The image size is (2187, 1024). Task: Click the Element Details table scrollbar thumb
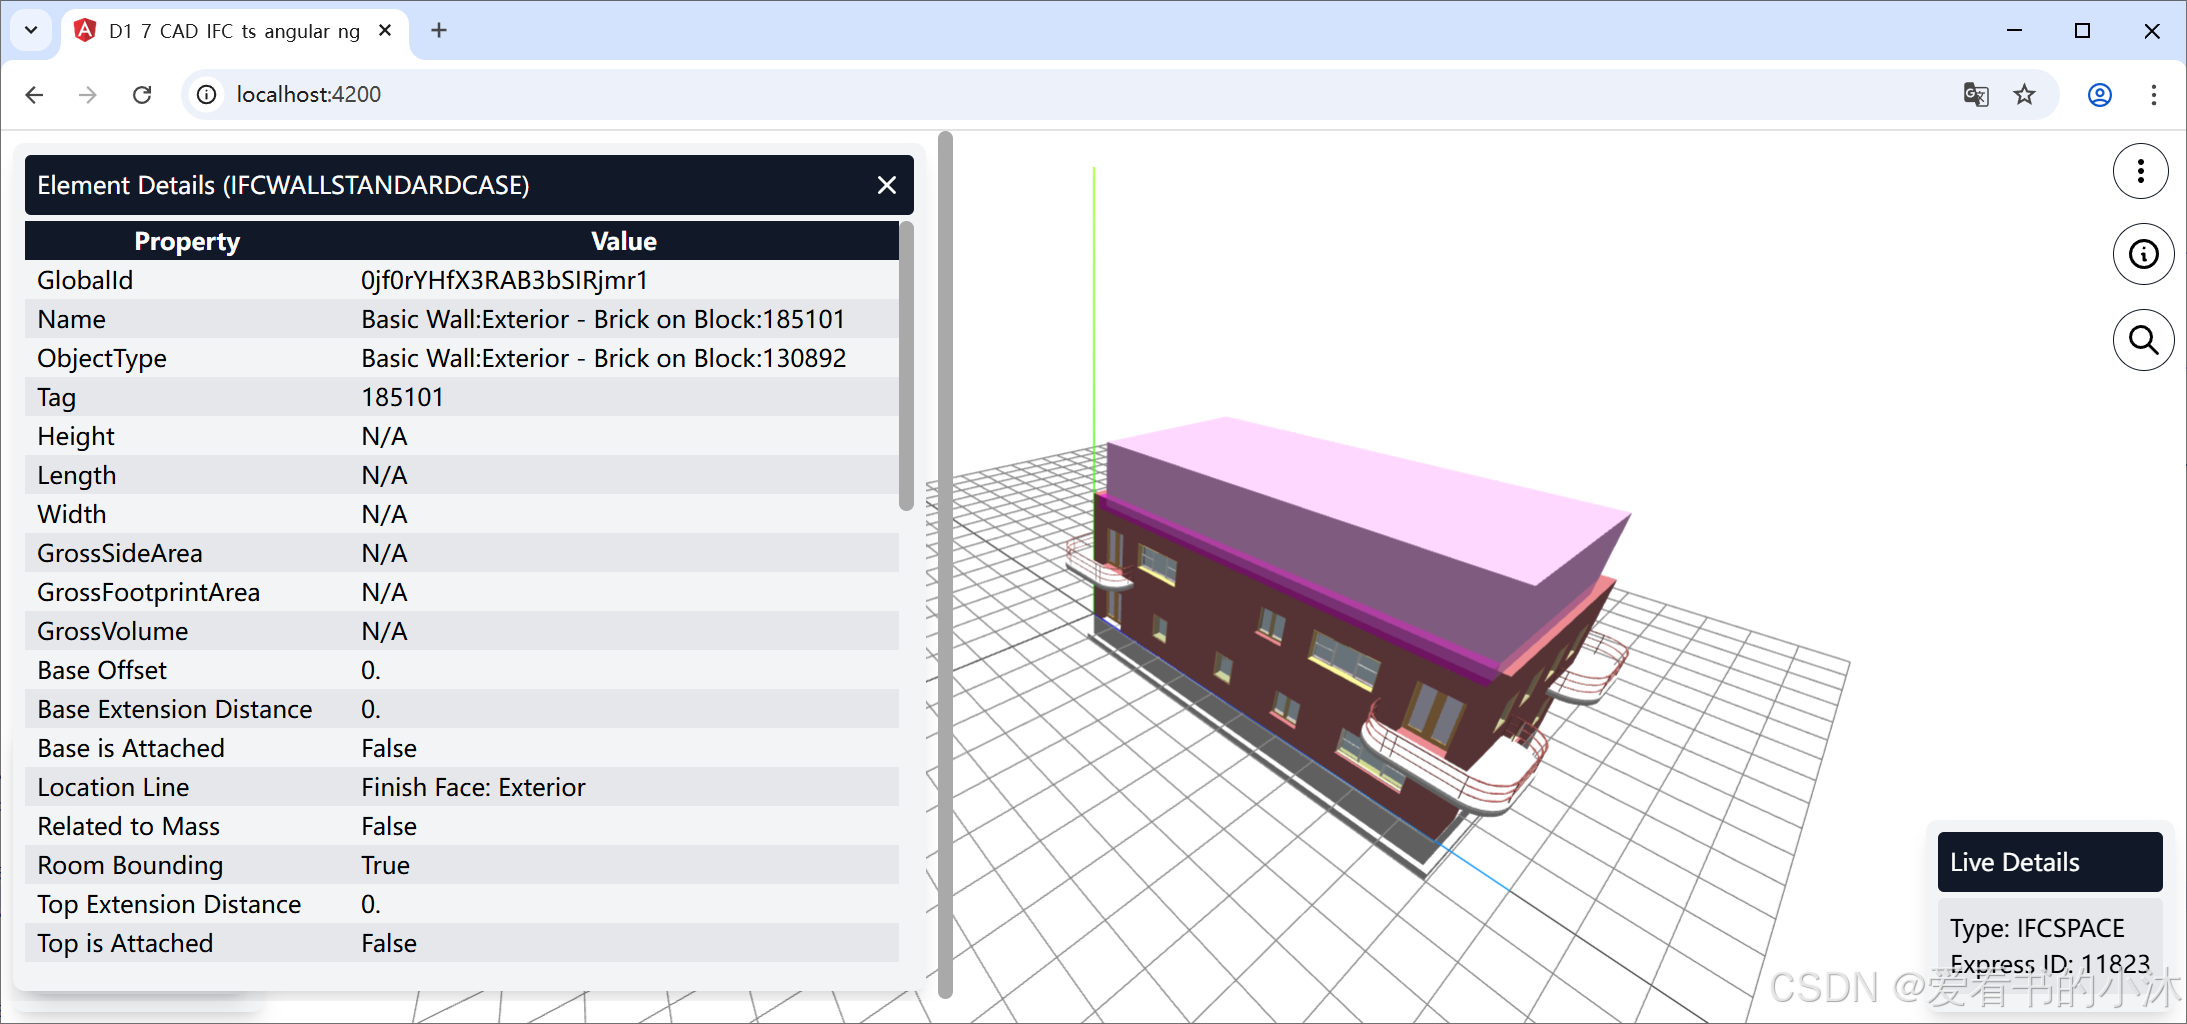point(906,366)
